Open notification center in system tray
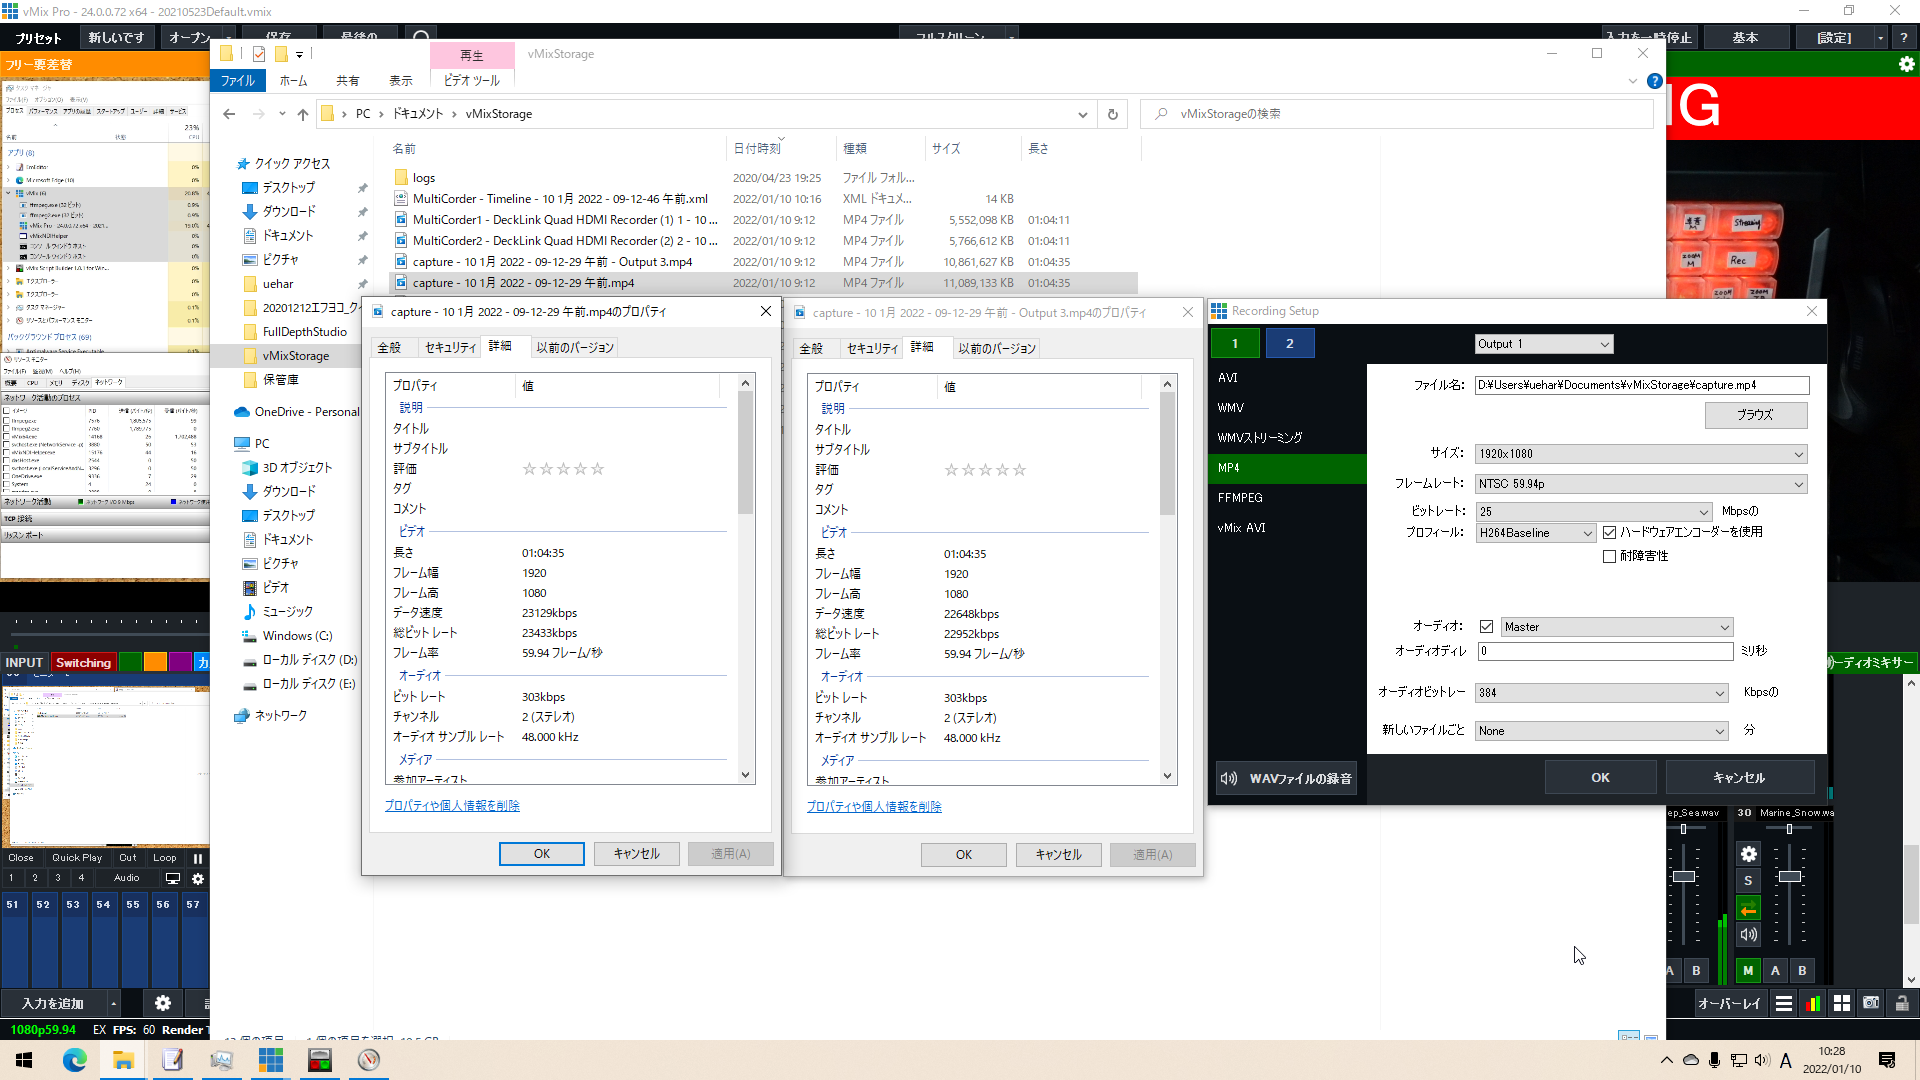1920x1080 pixels. 1887,1060
